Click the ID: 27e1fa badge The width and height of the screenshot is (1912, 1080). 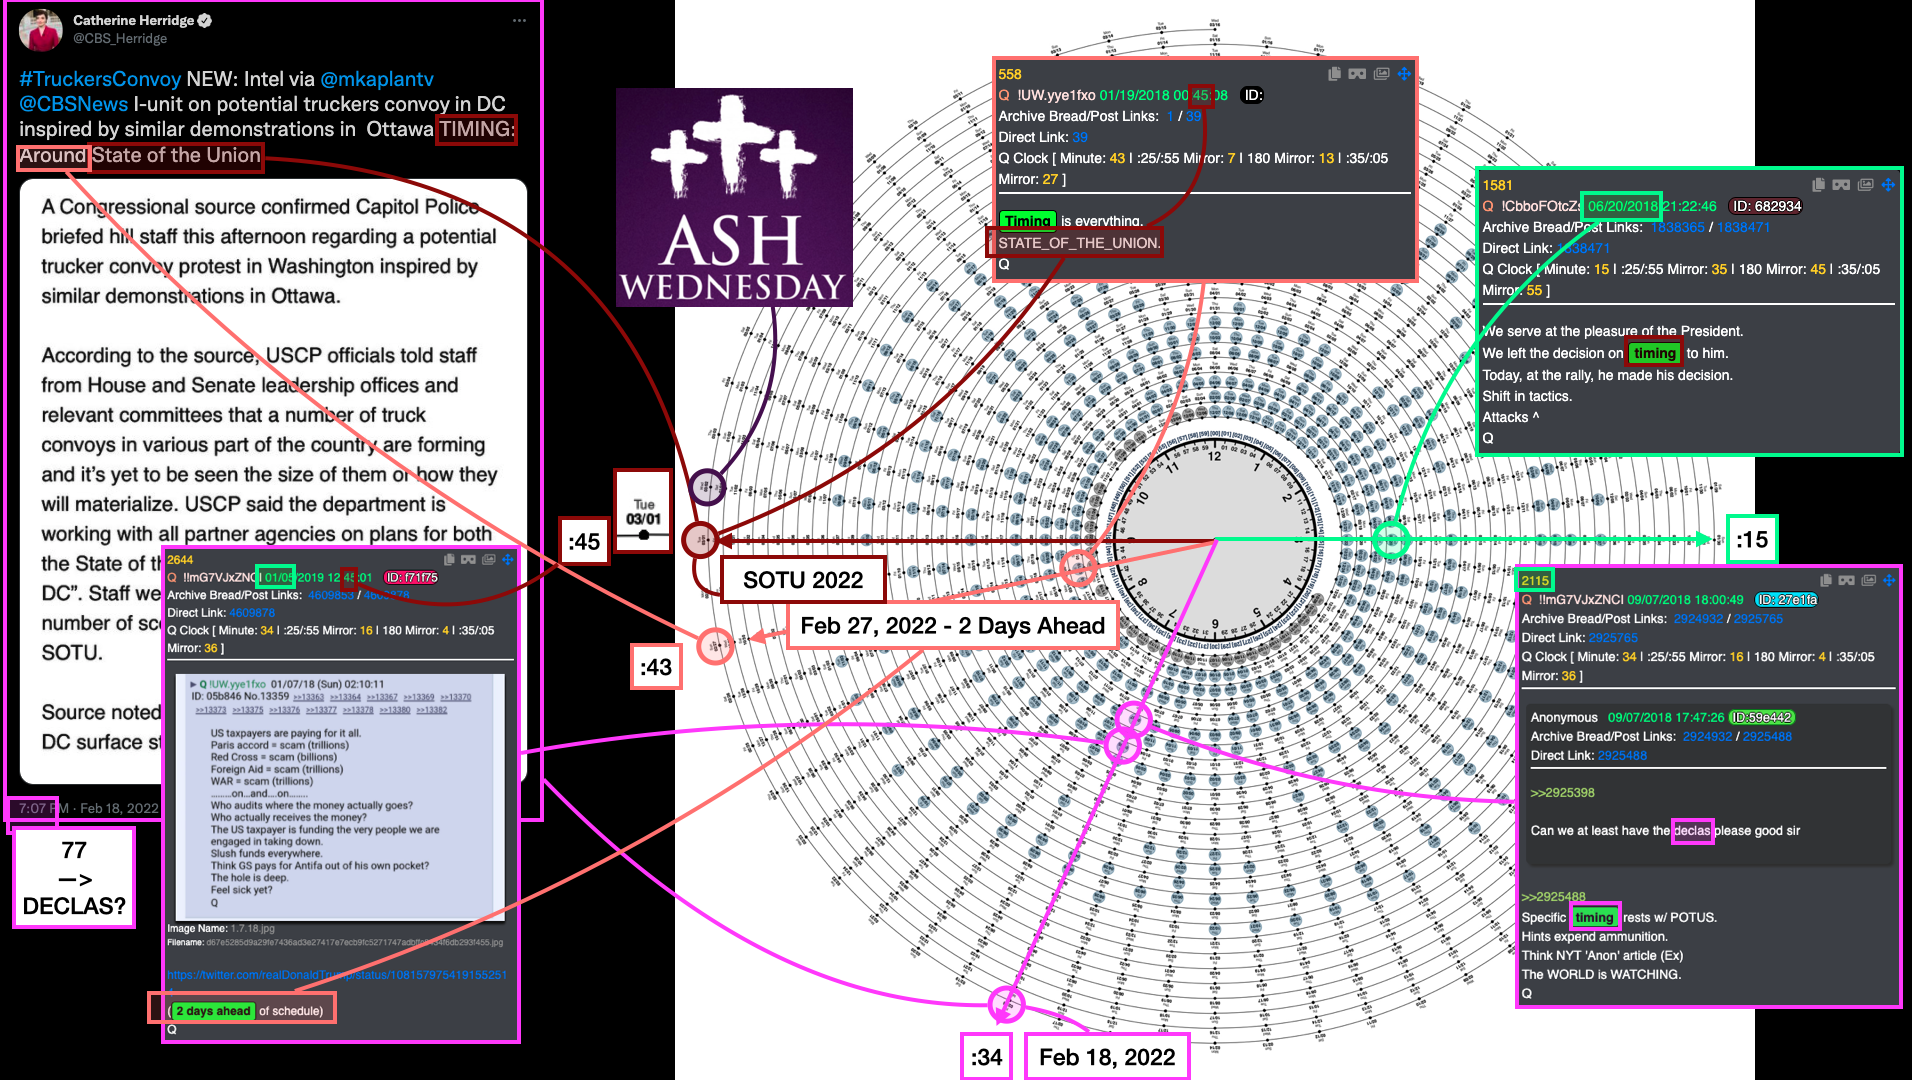[x=1787, y=600]
